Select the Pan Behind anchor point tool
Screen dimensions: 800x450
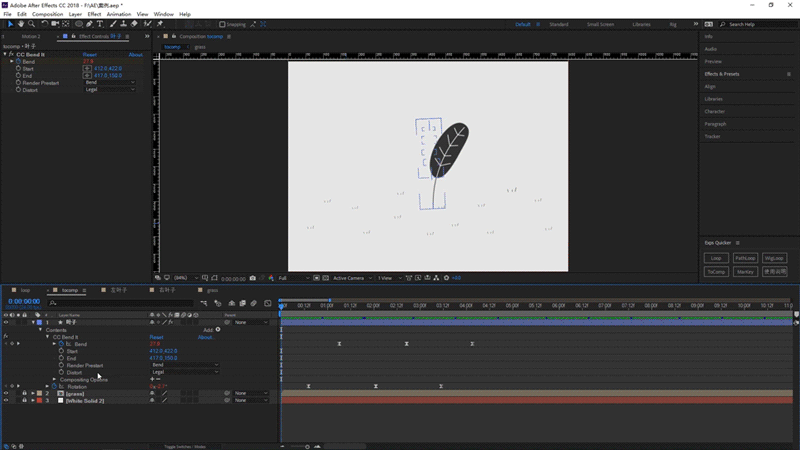point(66,24)
